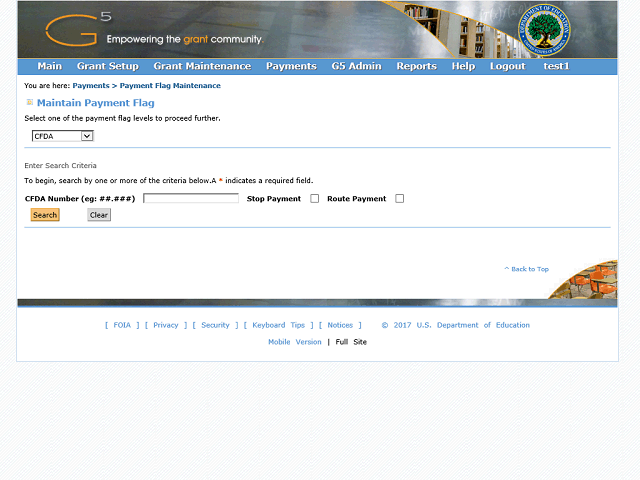
Task: Open the Keyboard Tips footer link
Action: tap(279, 325)
